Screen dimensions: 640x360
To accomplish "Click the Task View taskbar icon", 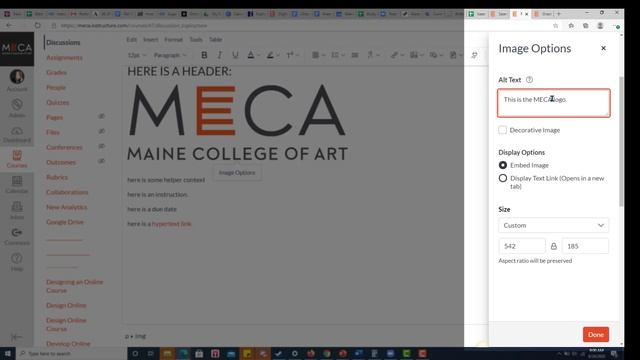I will 151,353.
